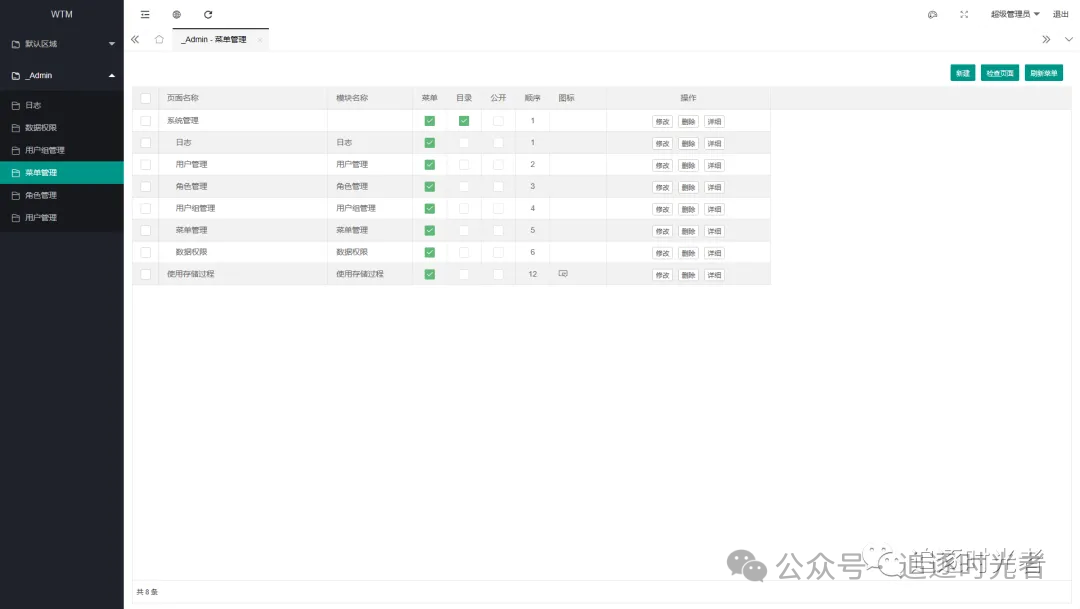Click the order value 12 cell
Screen dimensions: 1080x609
[532, 274]
